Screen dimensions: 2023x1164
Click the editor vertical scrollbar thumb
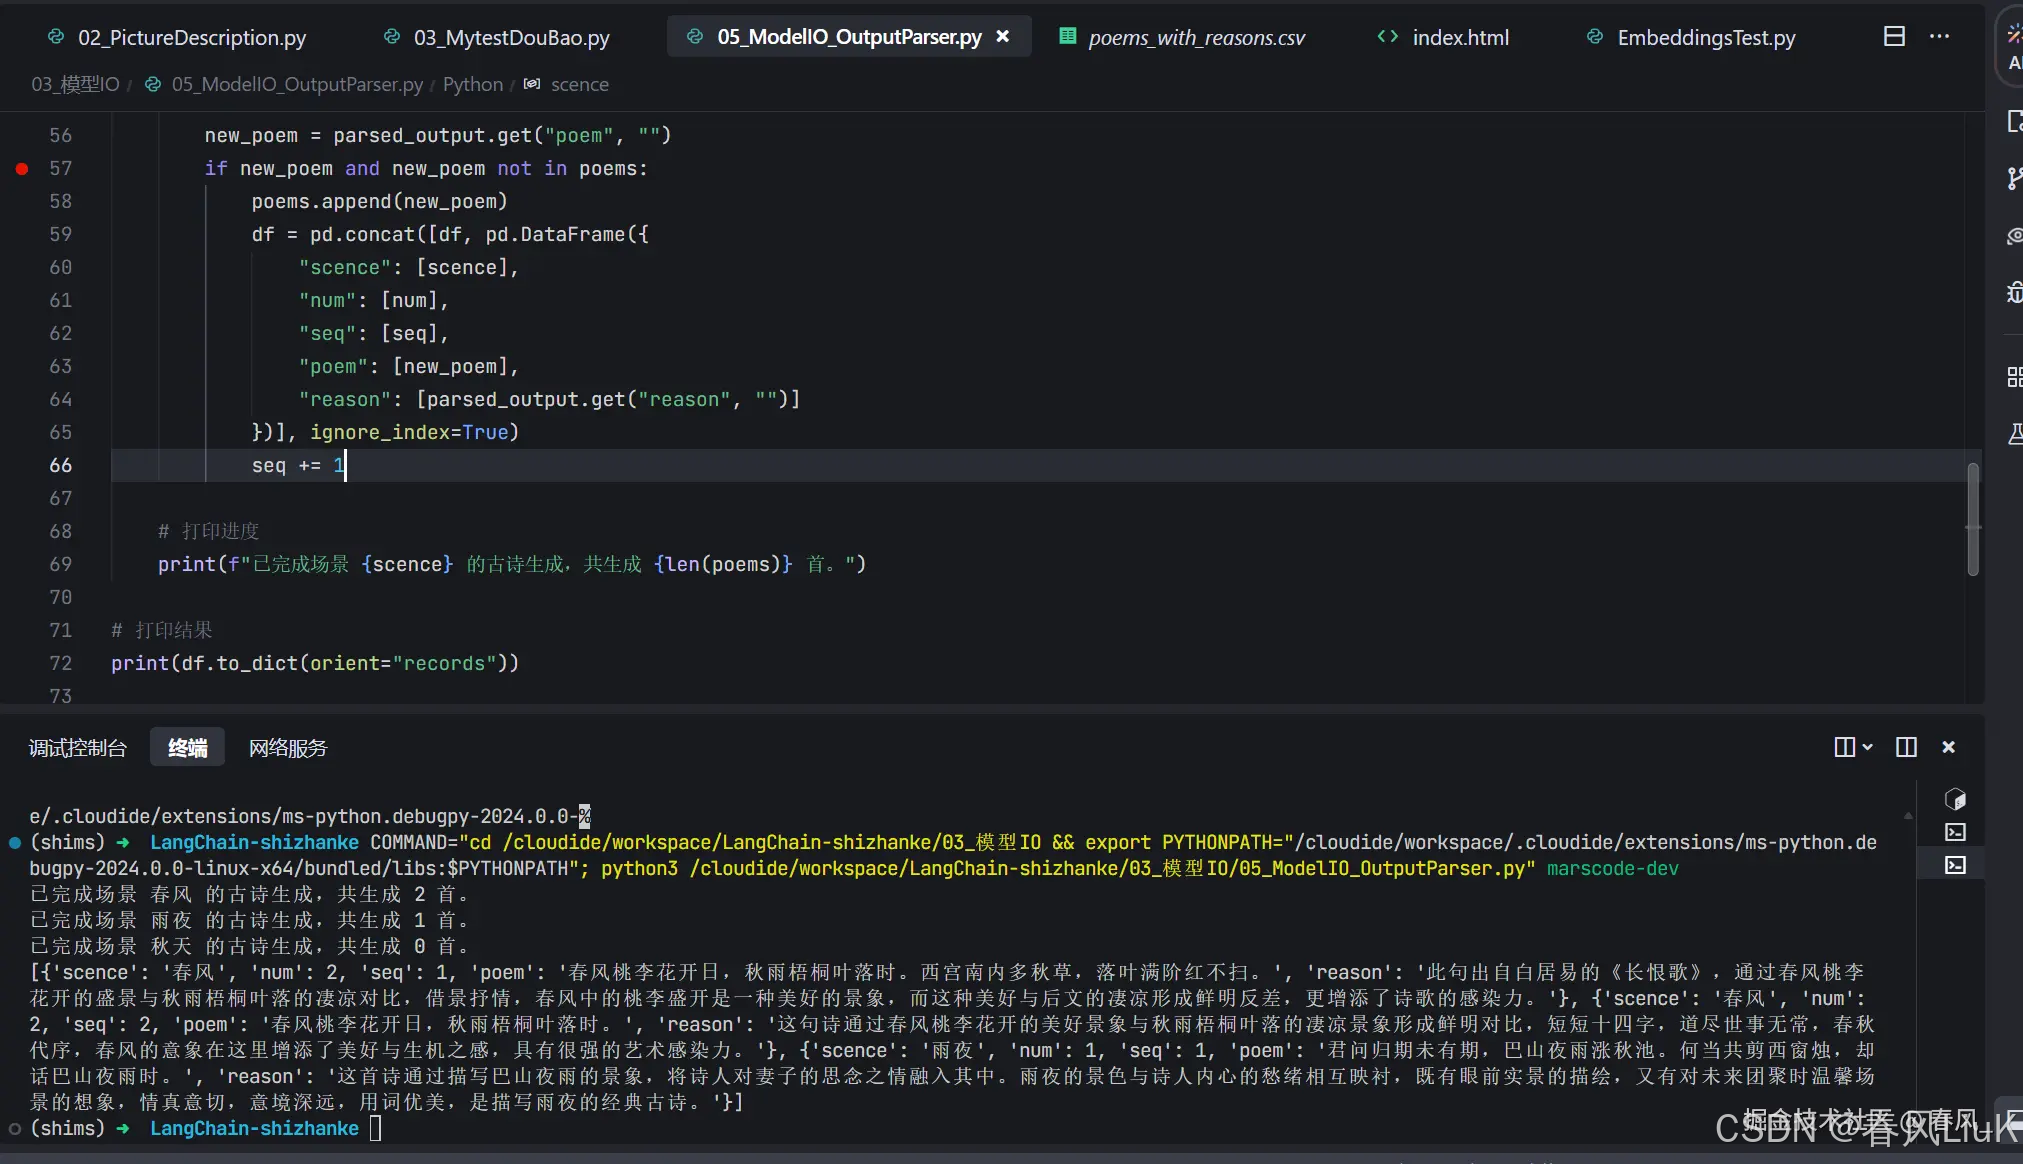(x=1972, y=520)
